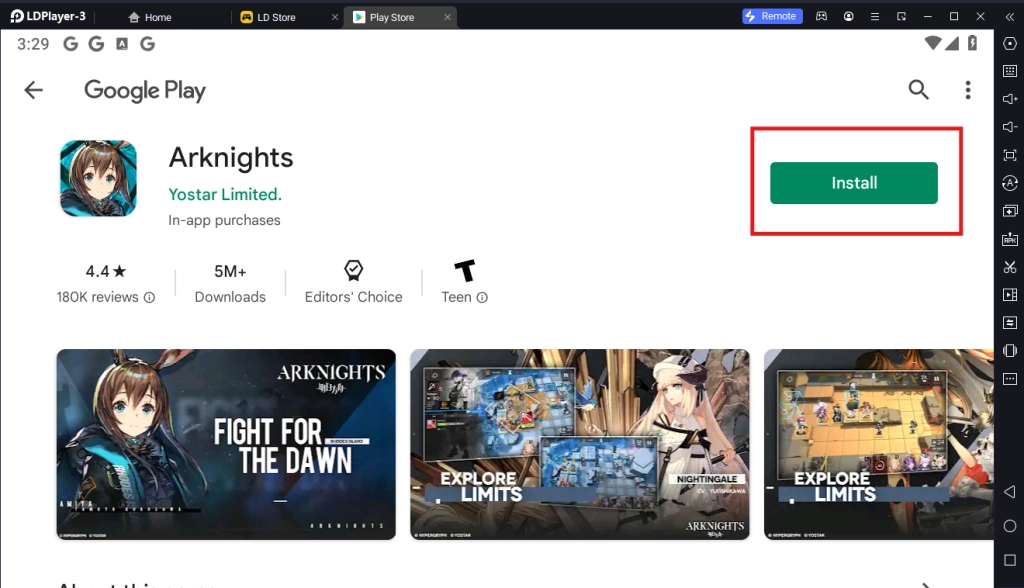The width and height of the screenshot is (1024, 588).
Task: Open the Google Play search icon
Action: pyautogui.click(x=918, y=90)
